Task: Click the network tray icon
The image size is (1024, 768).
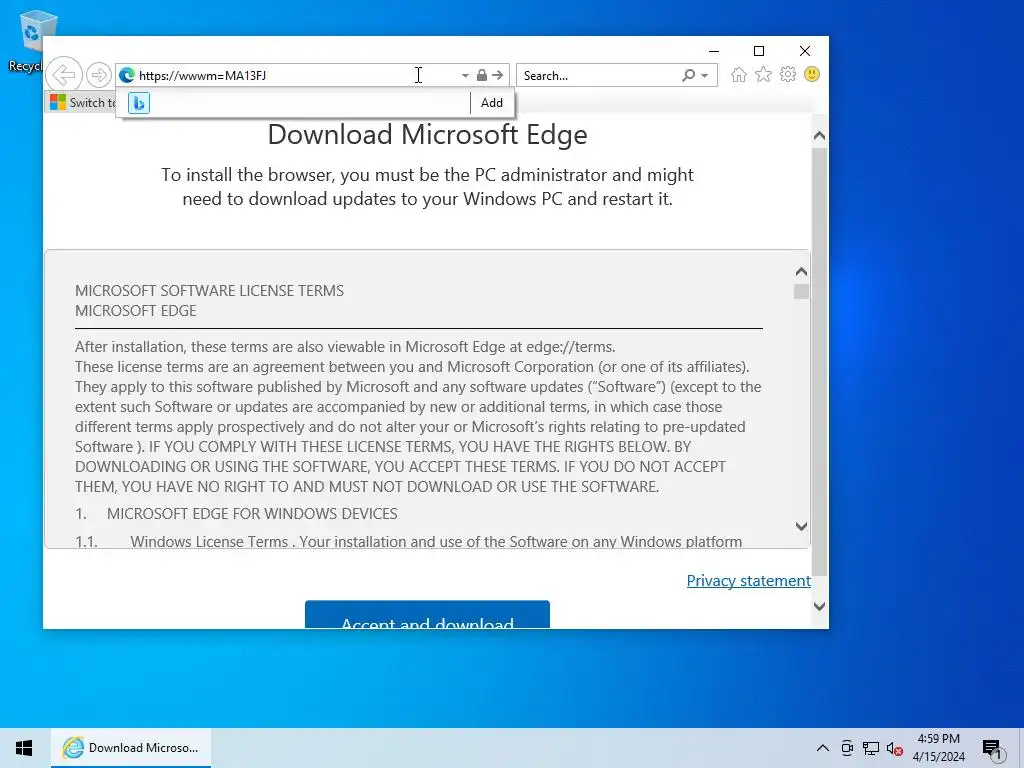Action: (871, 748)
